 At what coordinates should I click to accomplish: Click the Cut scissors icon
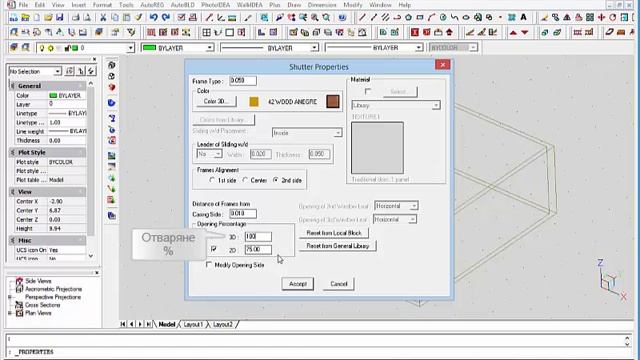tap(103, 18)
